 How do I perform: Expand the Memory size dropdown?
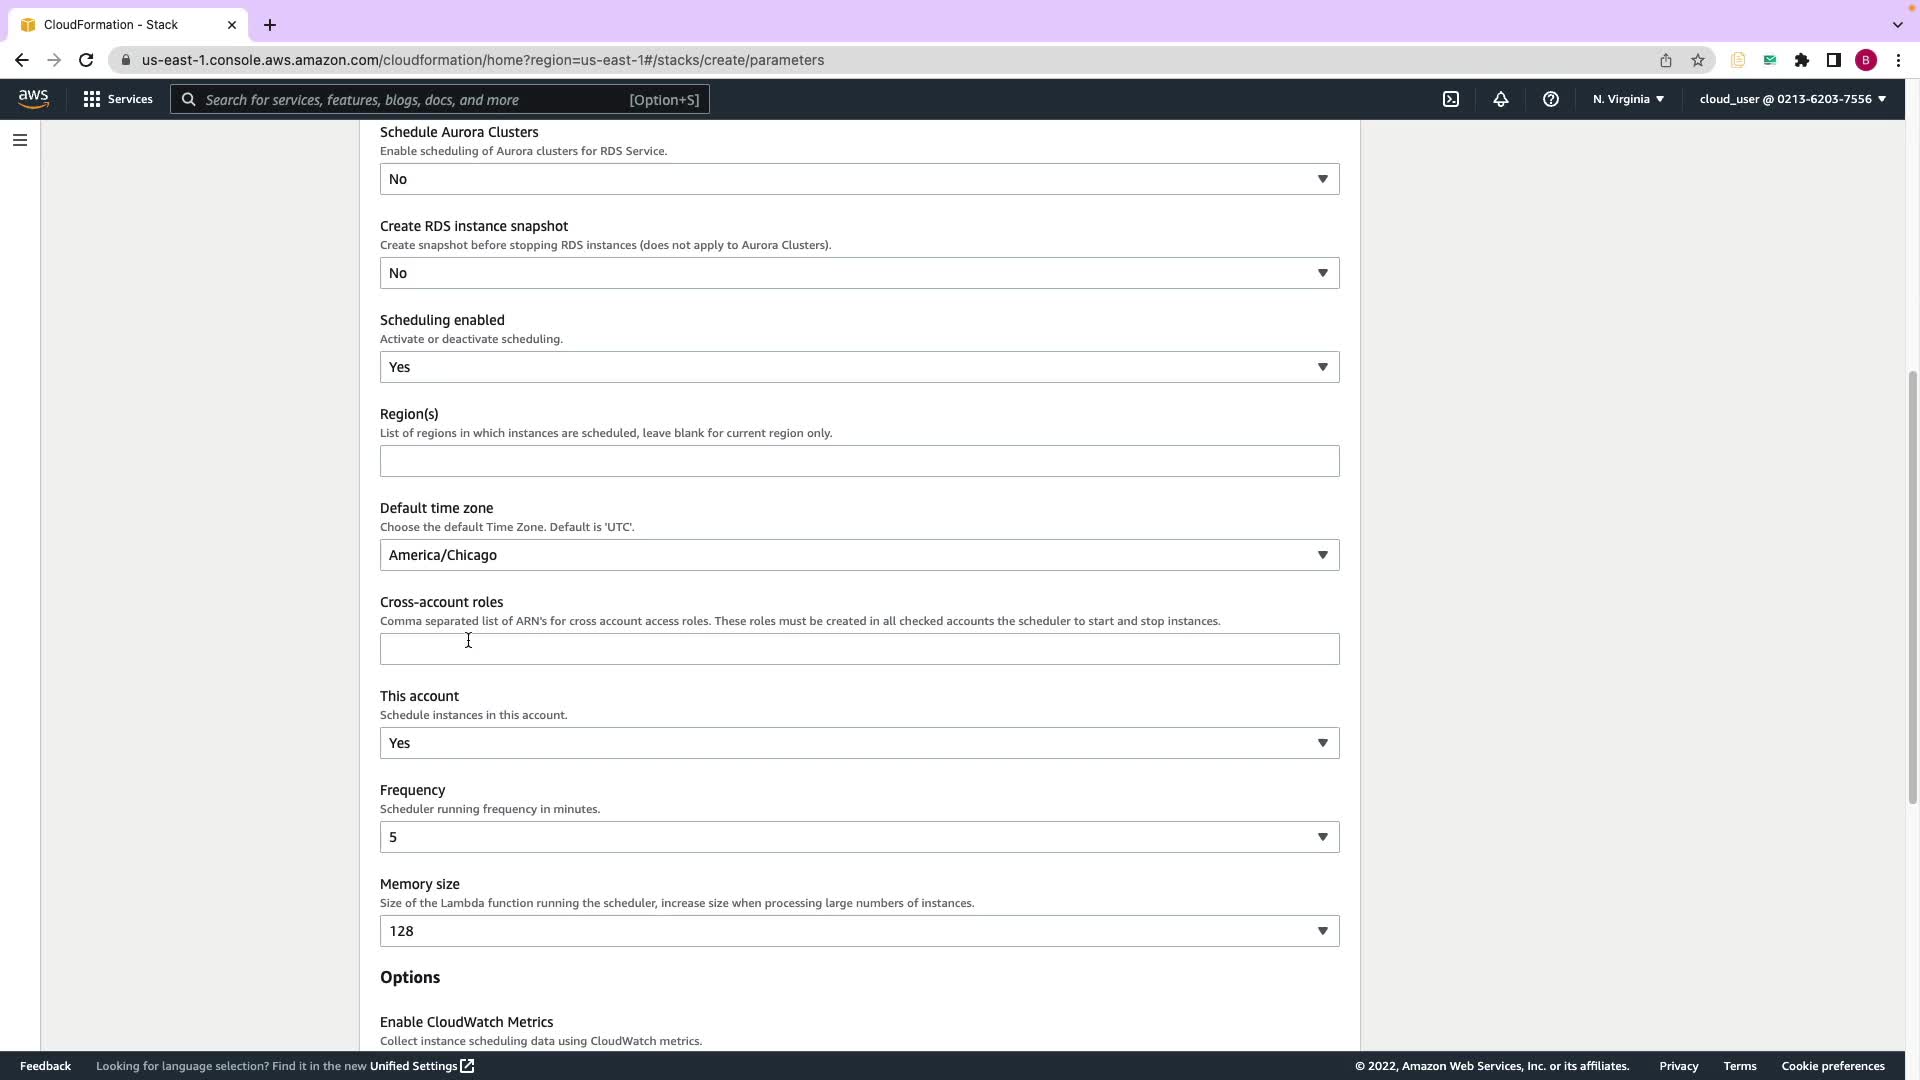point(859,931)
